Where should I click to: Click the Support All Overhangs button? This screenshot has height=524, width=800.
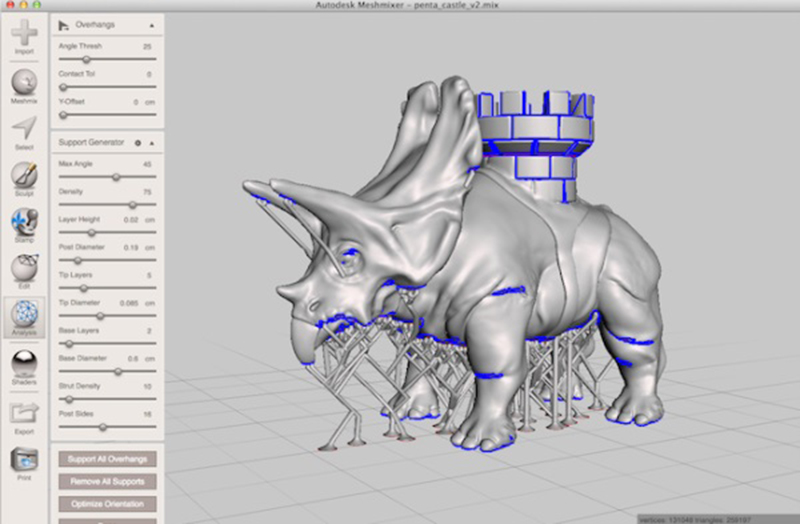pos(107,459)
